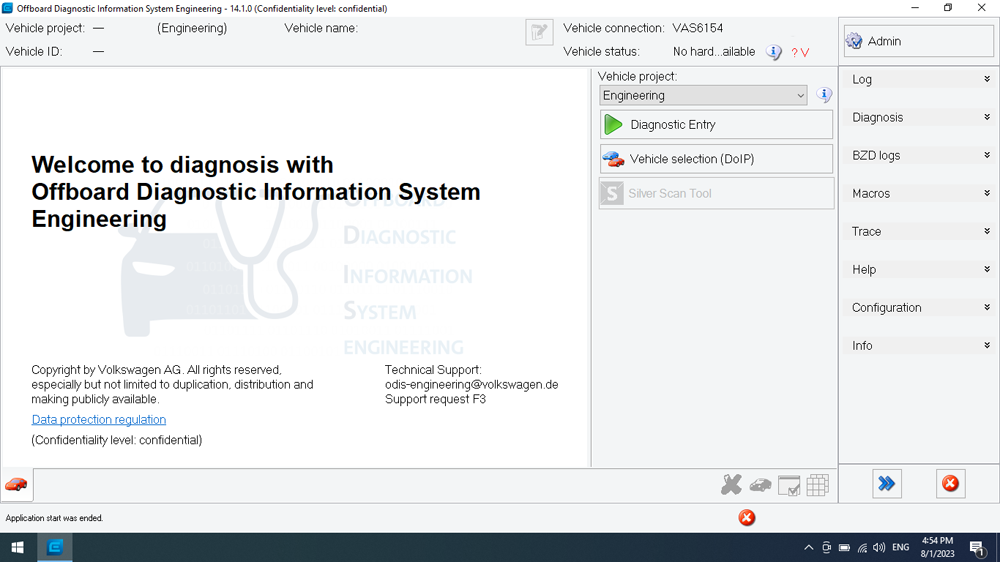Open Vehicle selection (DoIP)
The image size is (1000, 562).
[x=716, y=159]
